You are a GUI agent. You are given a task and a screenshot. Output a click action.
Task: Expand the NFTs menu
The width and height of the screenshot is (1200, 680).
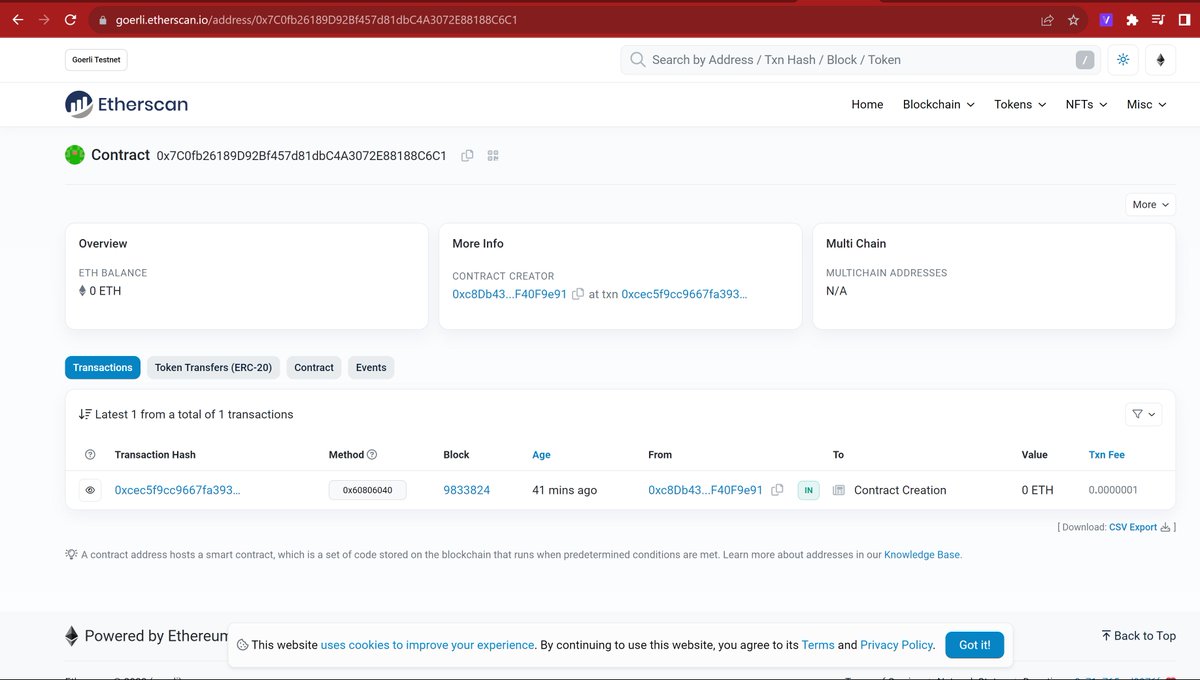1086,104
